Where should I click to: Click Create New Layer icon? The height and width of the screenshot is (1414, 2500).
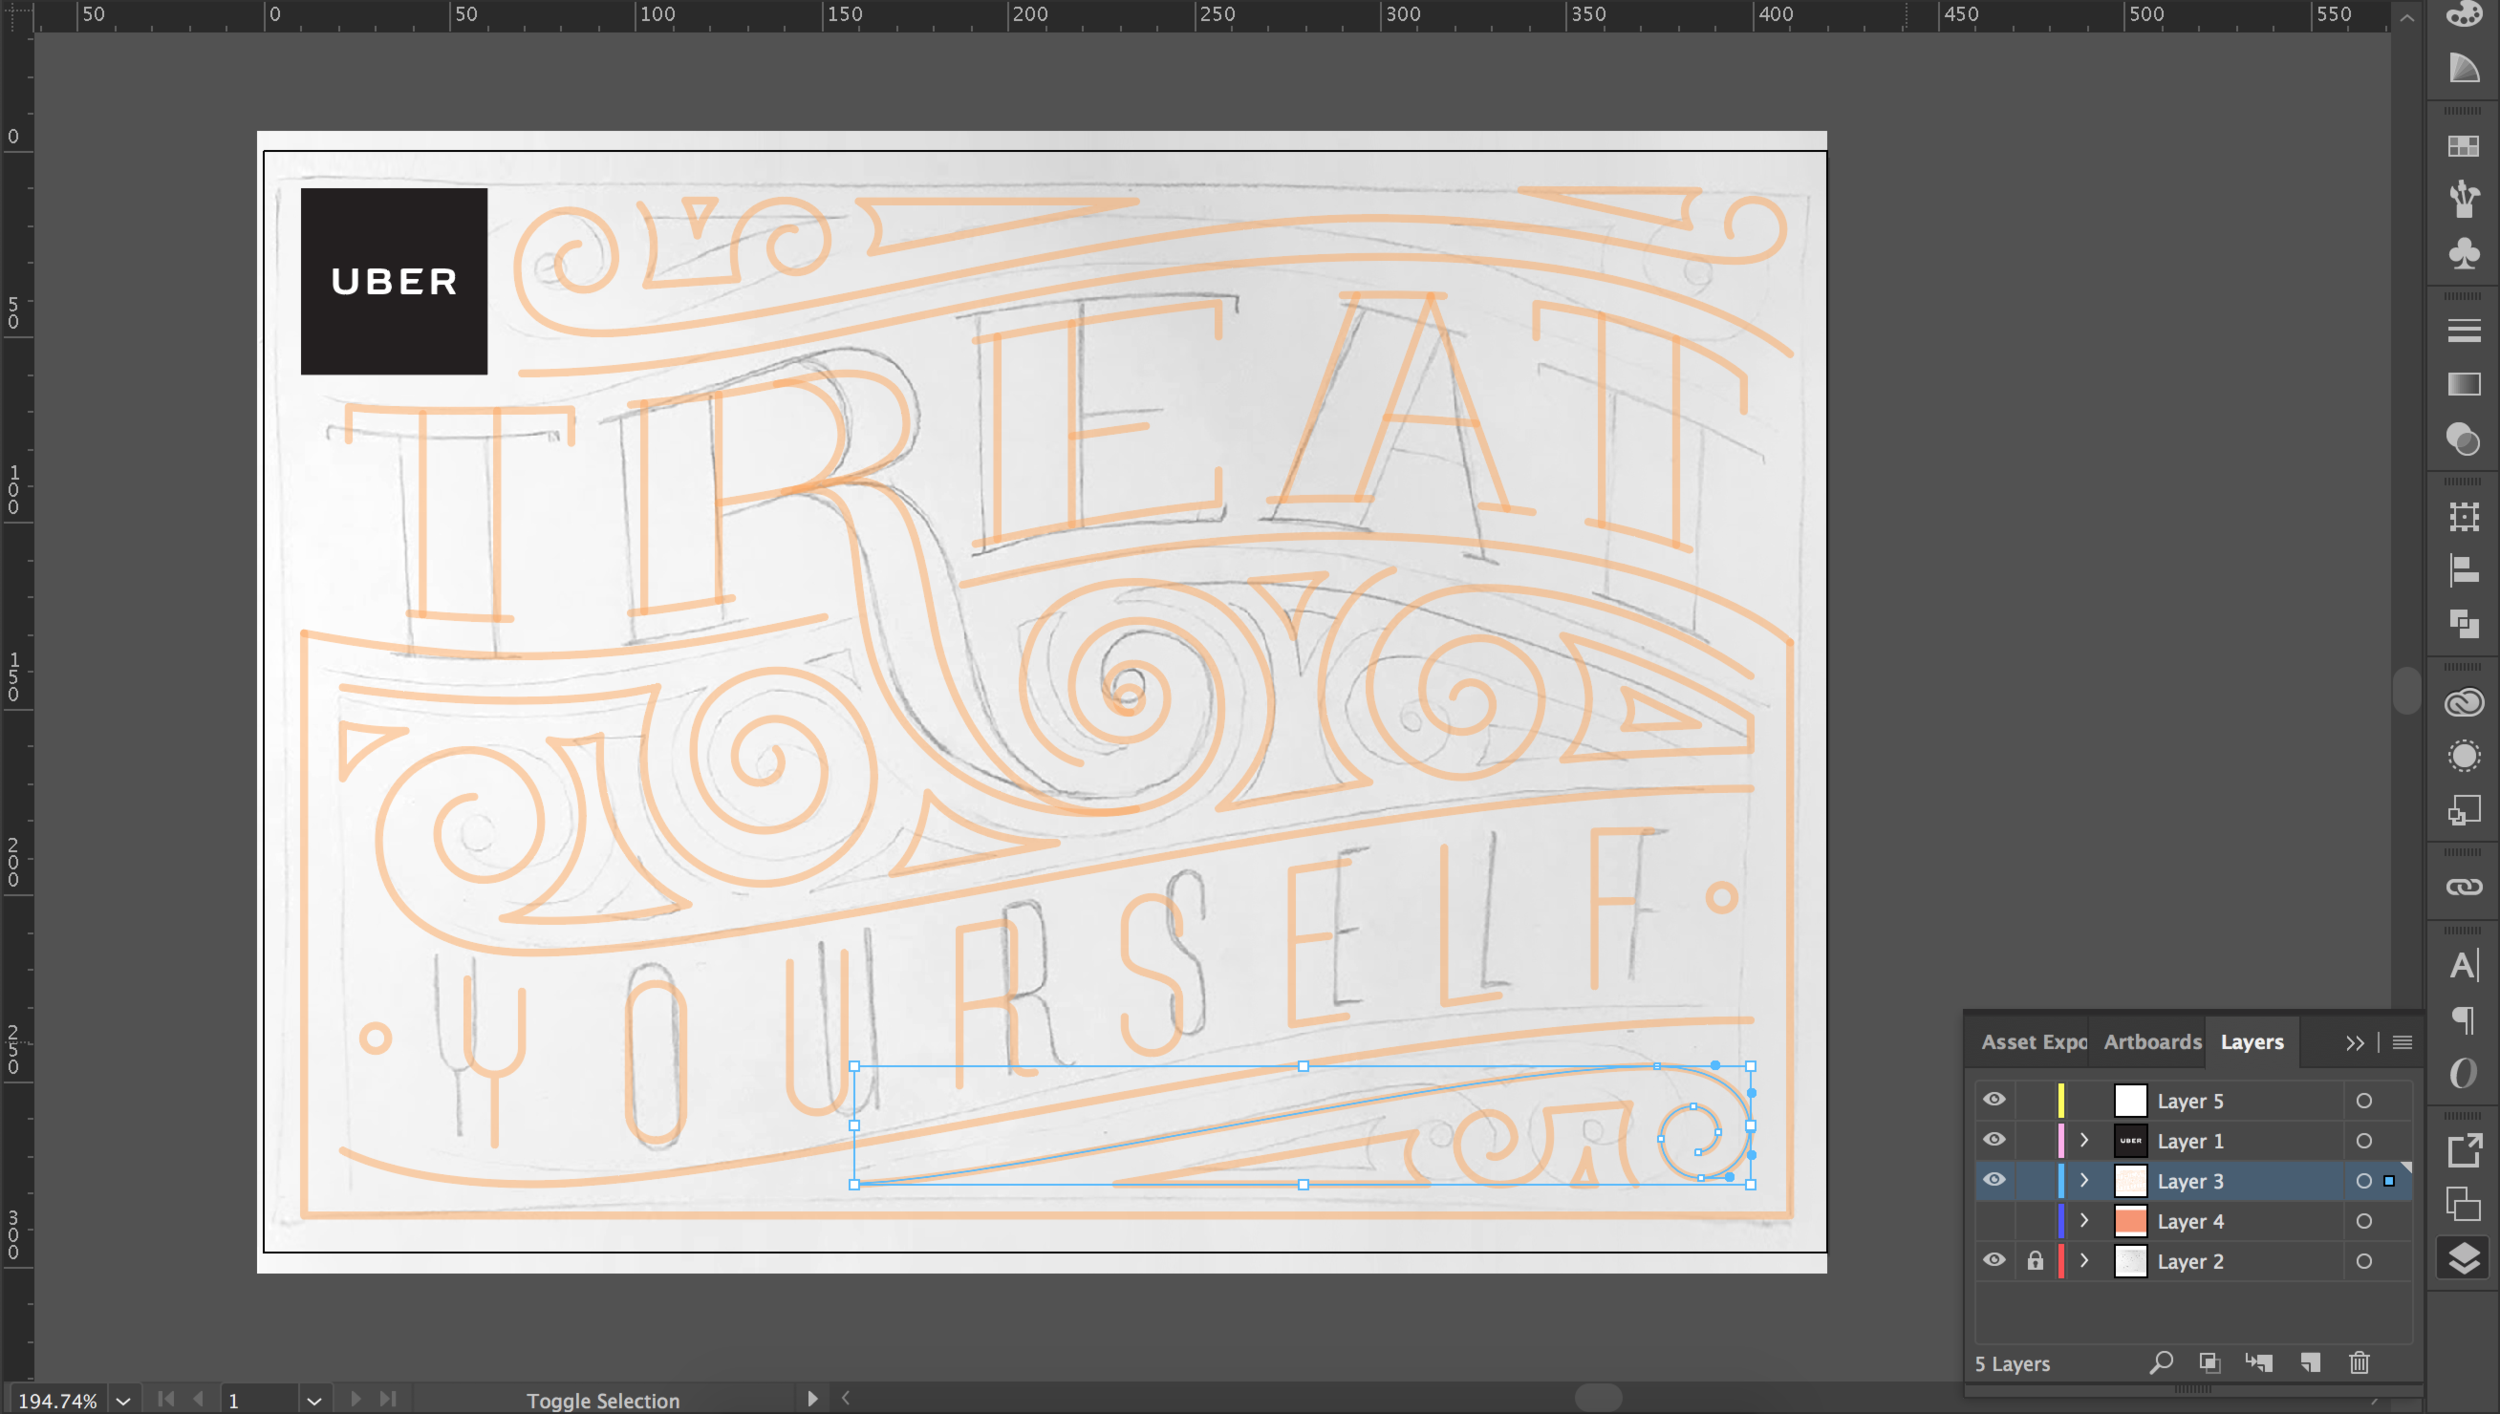coord(2310,1362)
